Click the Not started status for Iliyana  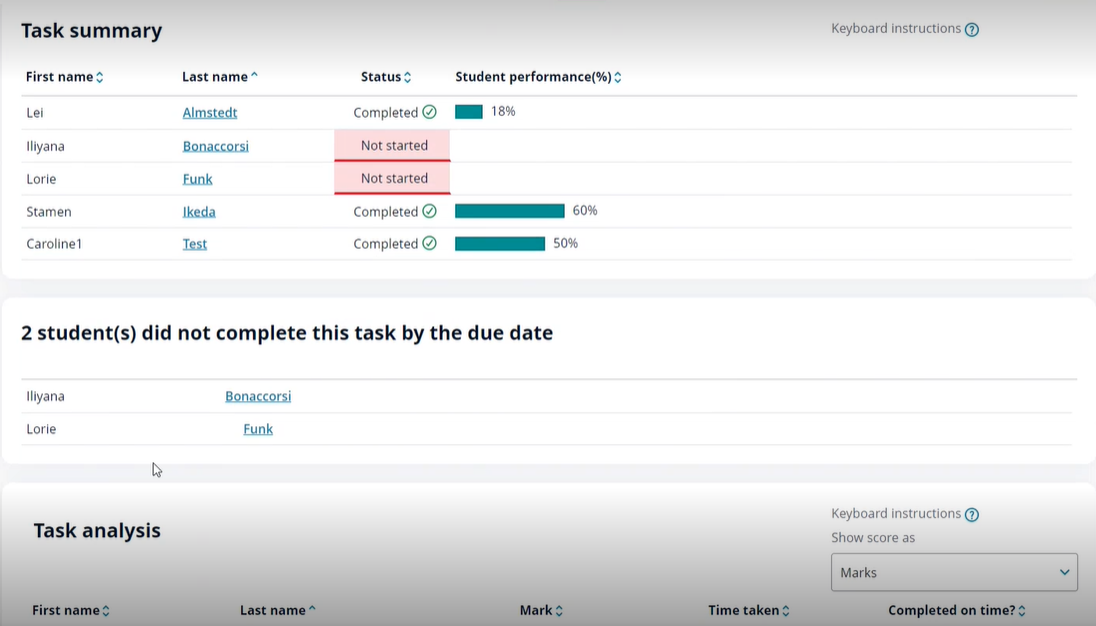(392, 145)
